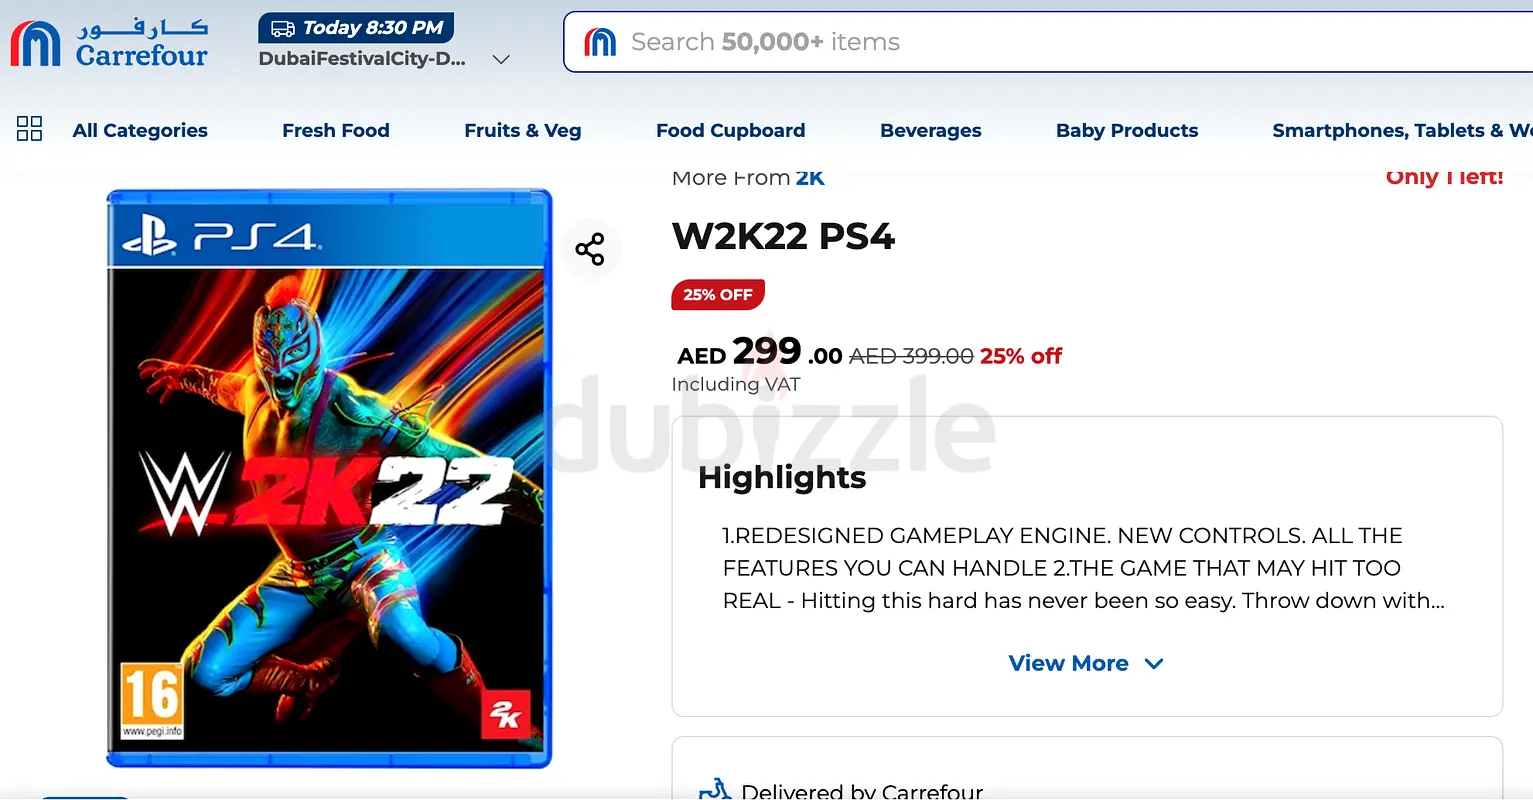The image size is (1533, 800).
Task: Click the delivery truck icon near Today 8:30 PM
Action: point(282,29)
